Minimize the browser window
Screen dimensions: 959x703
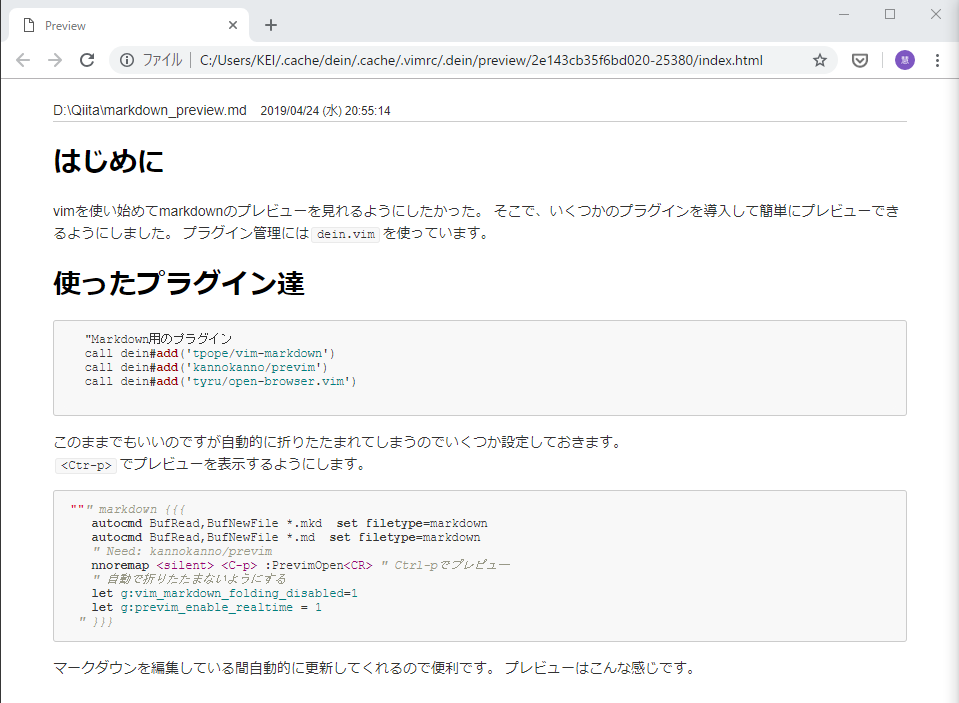(844, 14)
